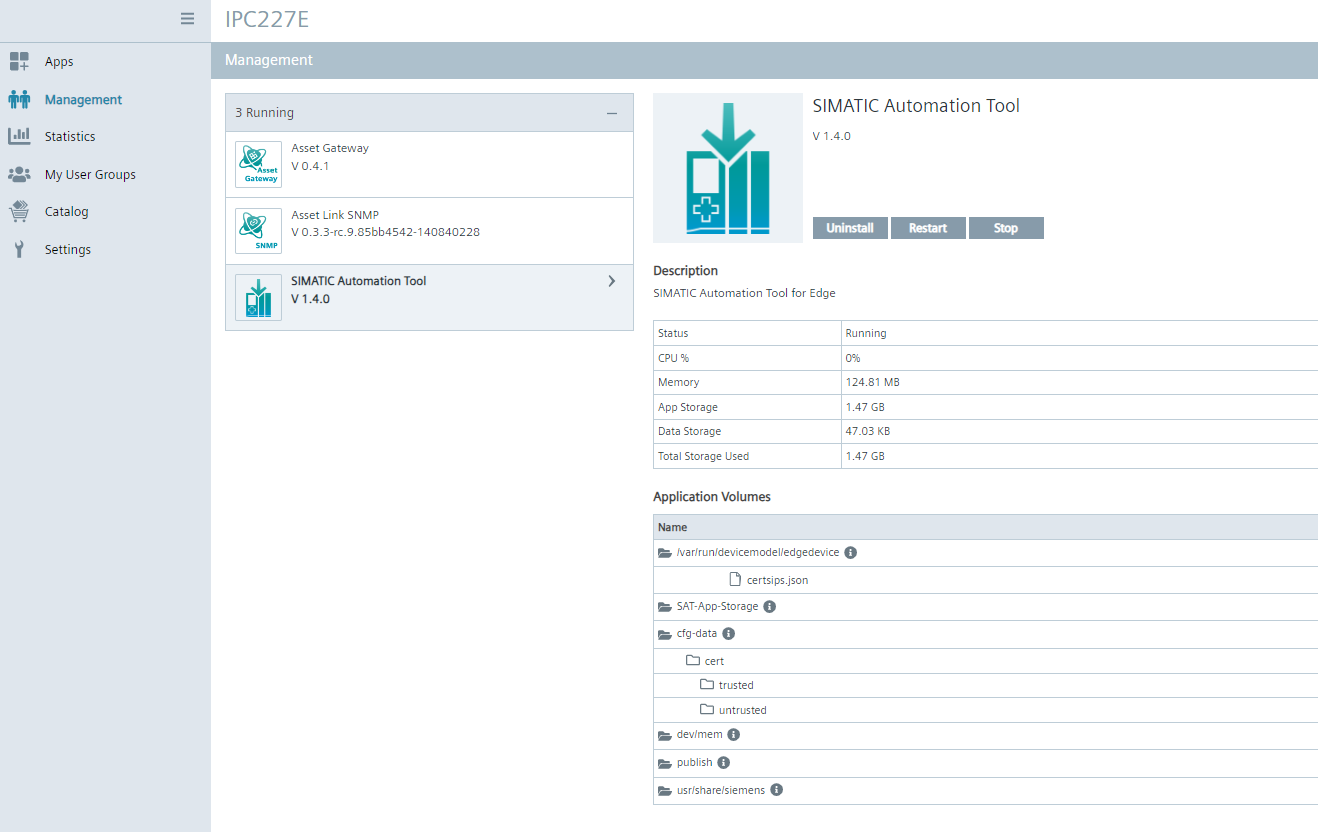The height and width of the screenshot is (832, 1318).
Task: Click the hamburger menu icon in sidebar
Action: pos(187,18)
